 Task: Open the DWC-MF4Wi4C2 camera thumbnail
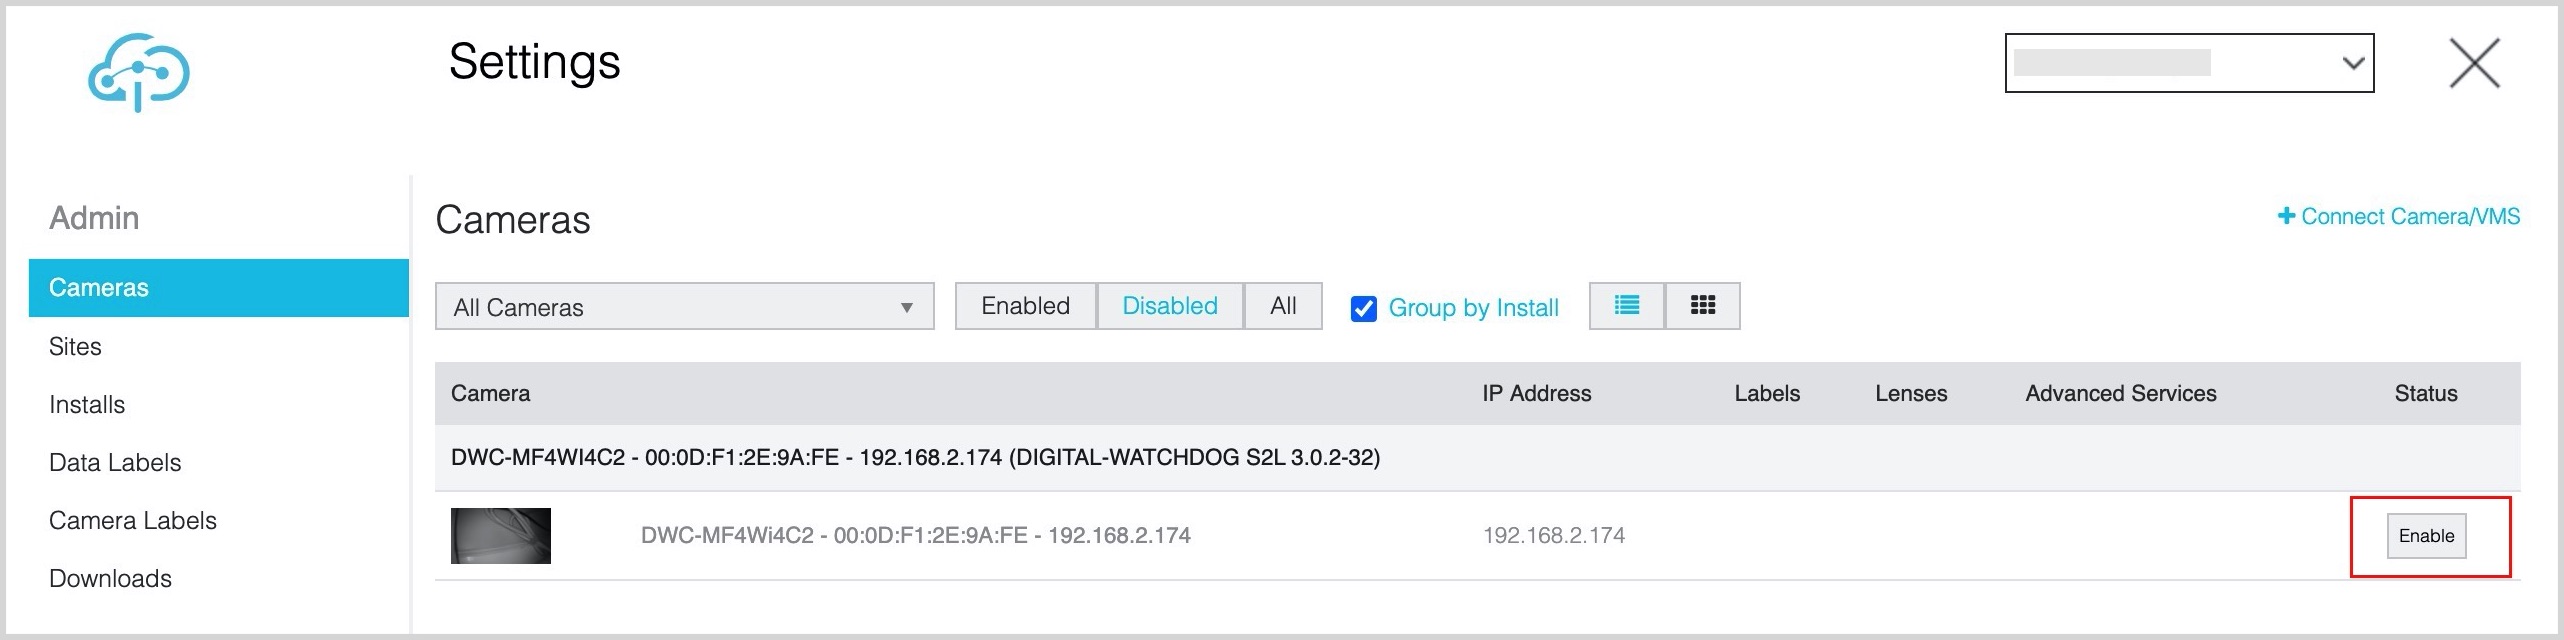coord(500,536)
